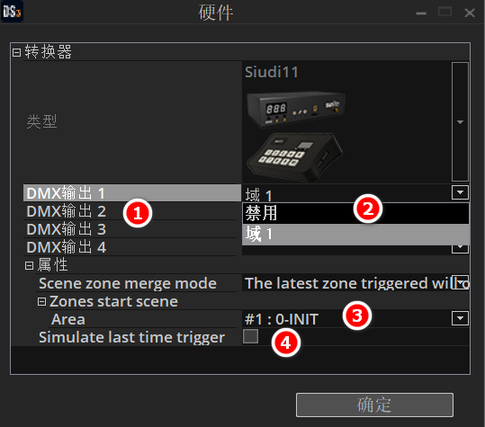The height and width of the screenshot is (427, 485).
Task: Select the DMX输出 3 row
Action: pyautogui.click(x=130, y=229)
